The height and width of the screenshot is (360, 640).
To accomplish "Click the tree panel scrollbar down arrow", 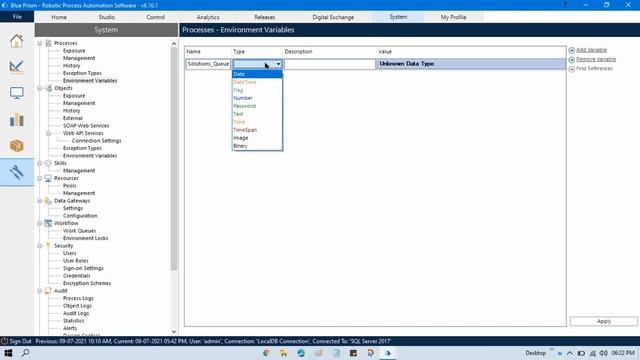I will 174,332.
